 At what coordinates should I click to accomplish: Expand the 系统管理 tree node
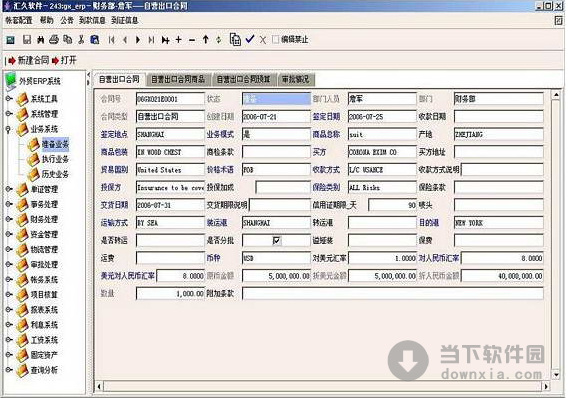pos(9,114)
